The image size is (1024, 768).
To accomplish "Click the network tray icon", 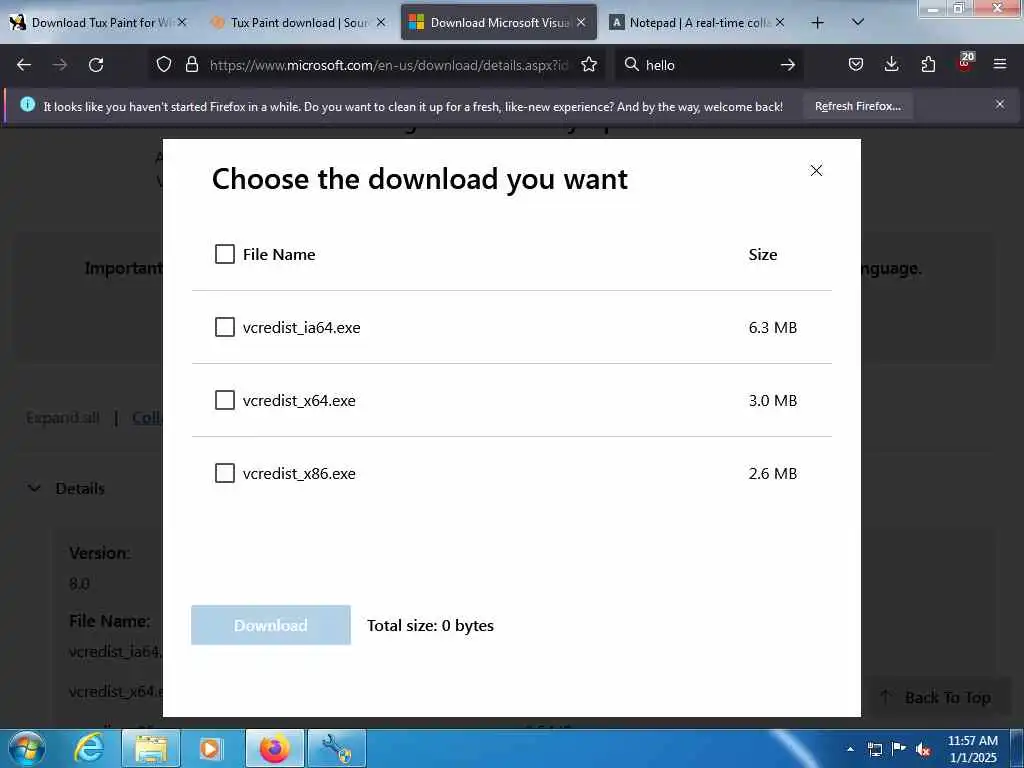I will [x=874, y=749].
